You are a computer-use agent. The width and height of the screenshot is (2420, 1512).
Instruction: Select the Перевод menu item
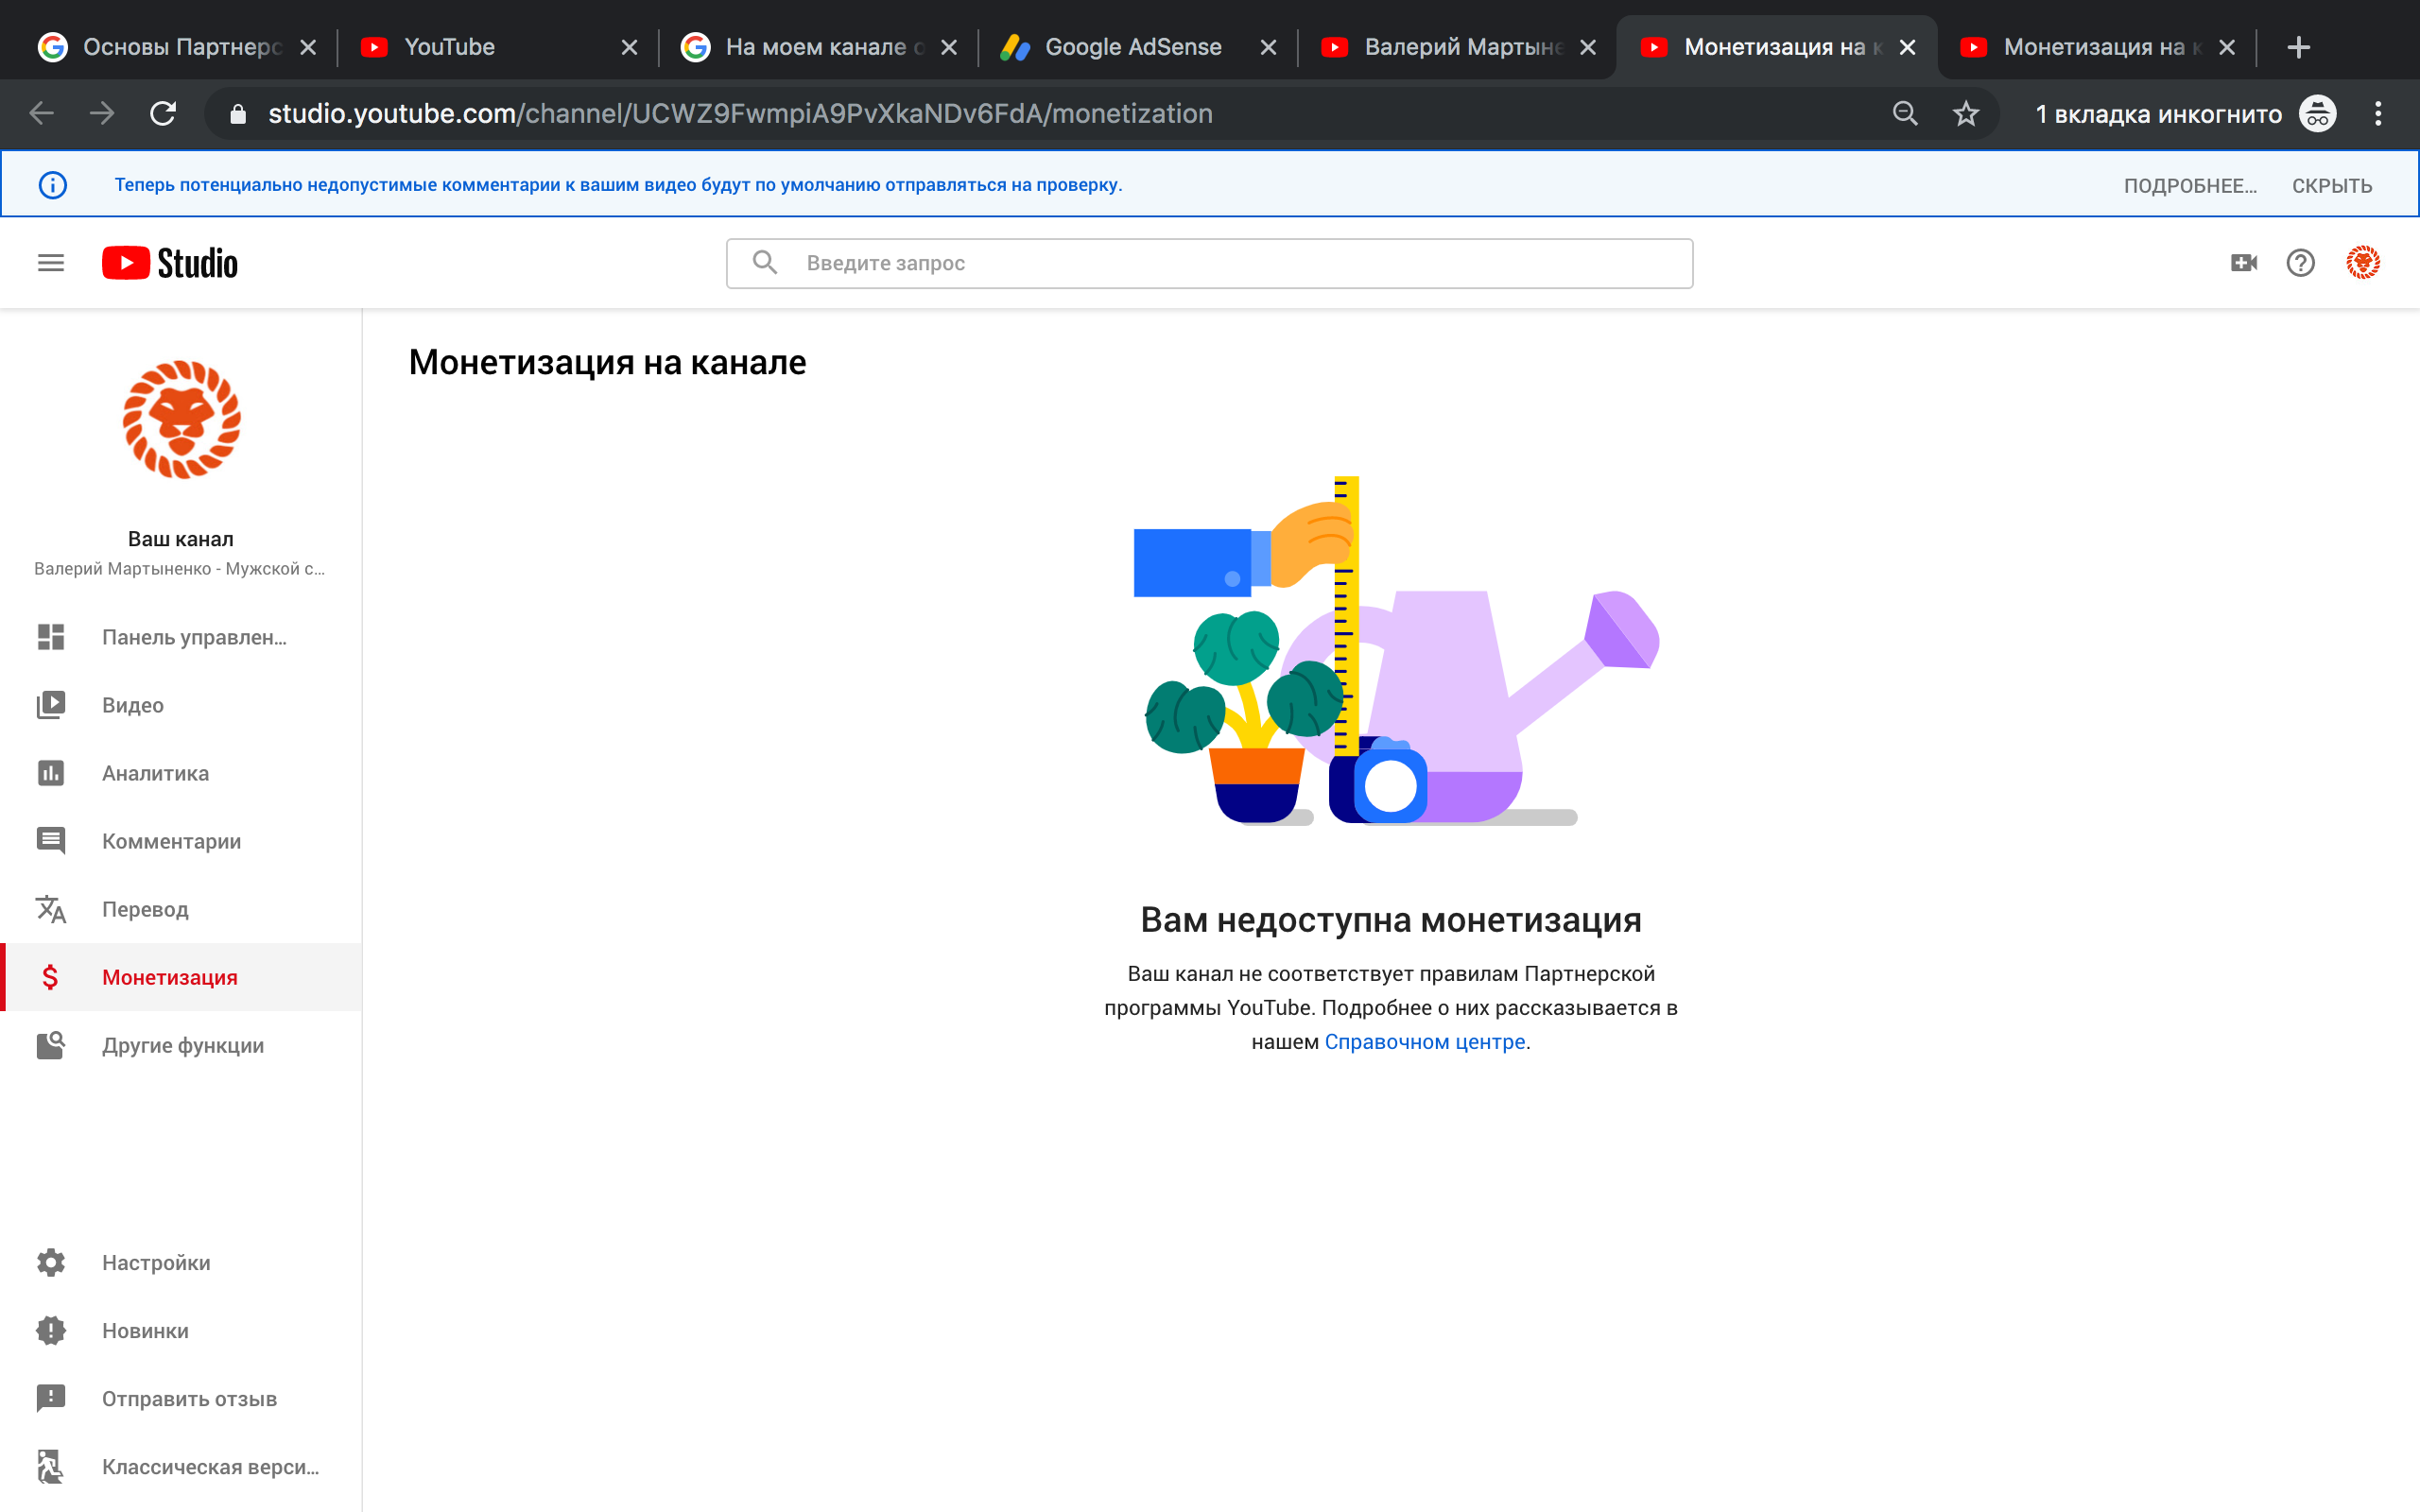[x=181, y=909]
